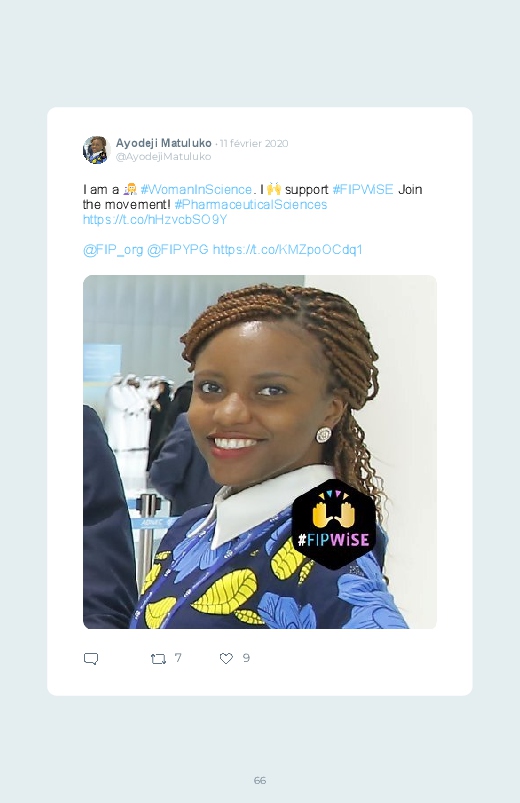The width and height of the screenshot is (520, 803).
Task: Open the attached tweet photo
Action: [260, 452]
